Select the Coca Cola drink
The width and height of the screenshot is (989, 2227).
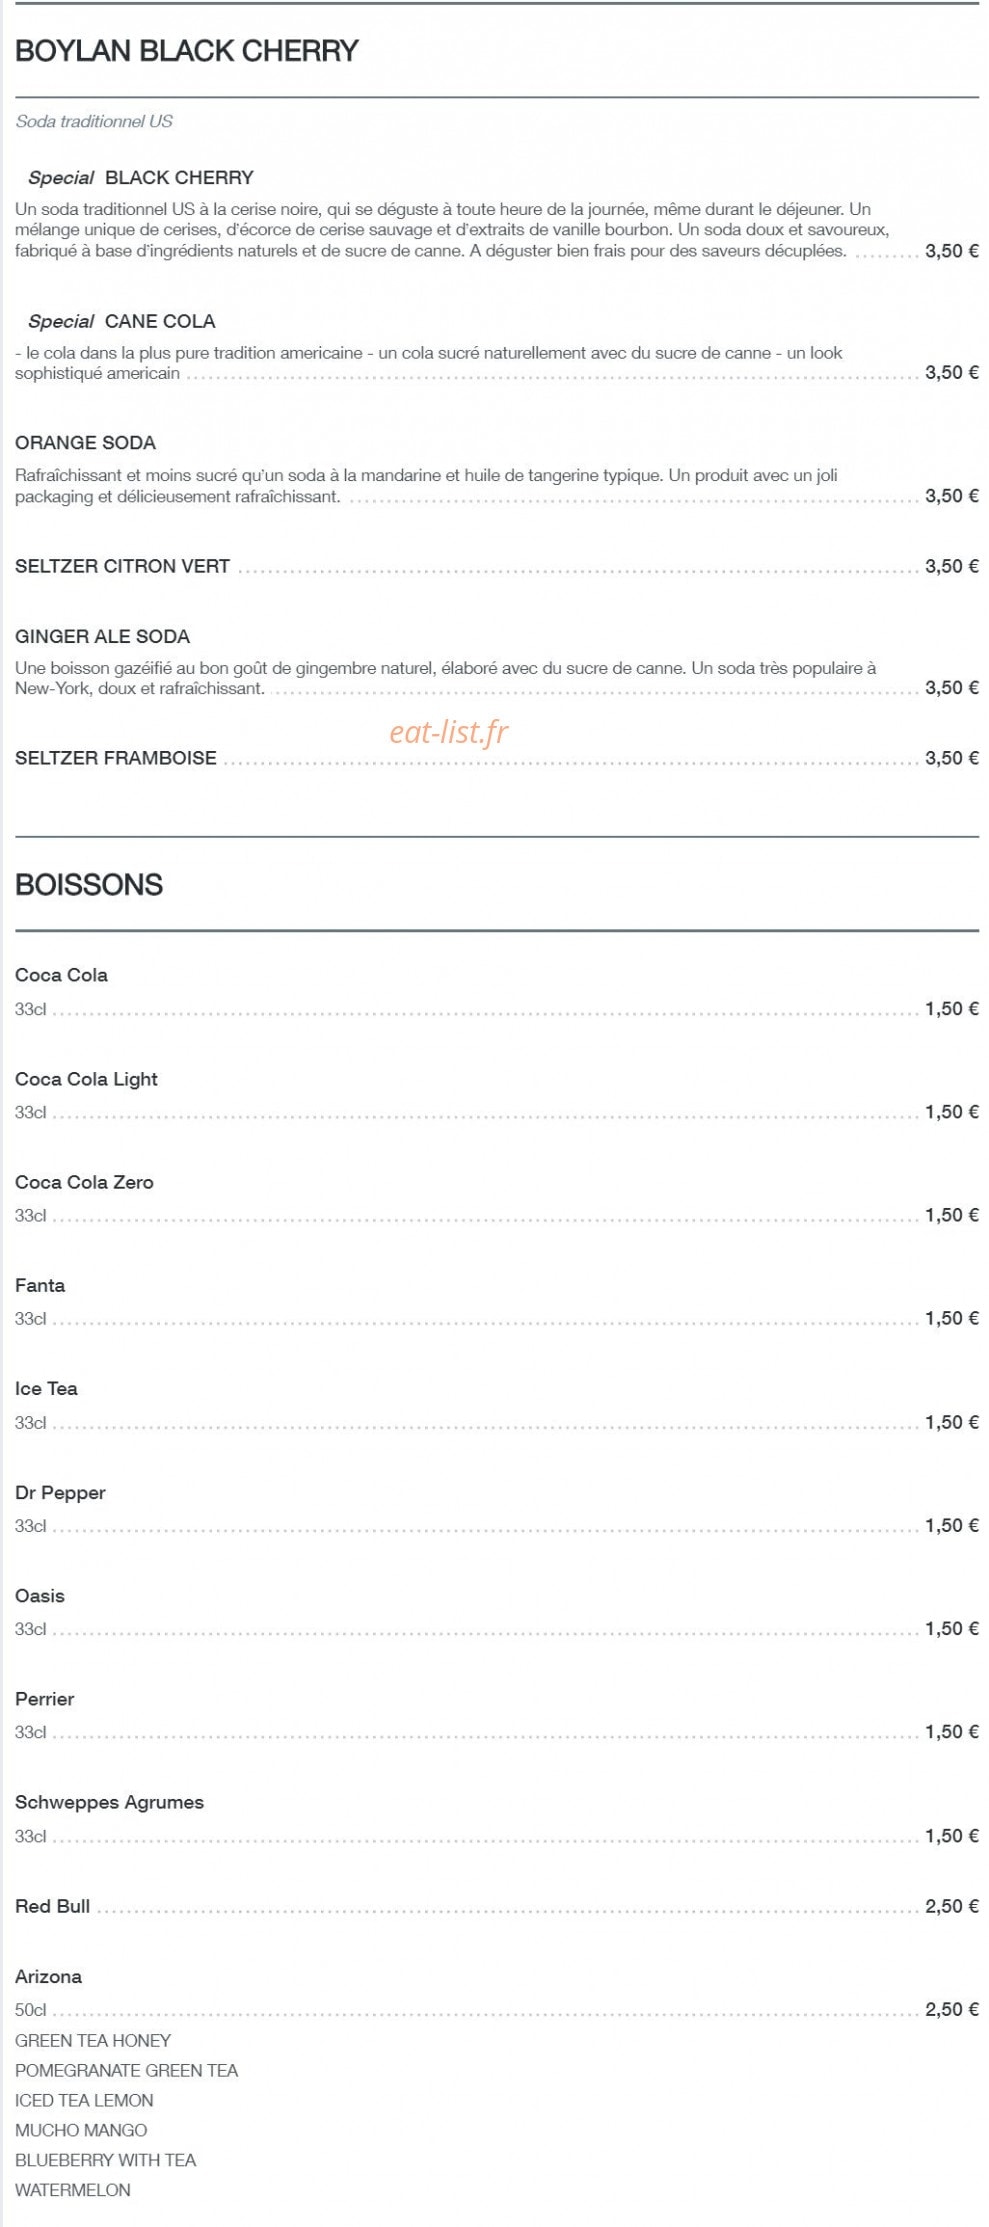(61, 975)
